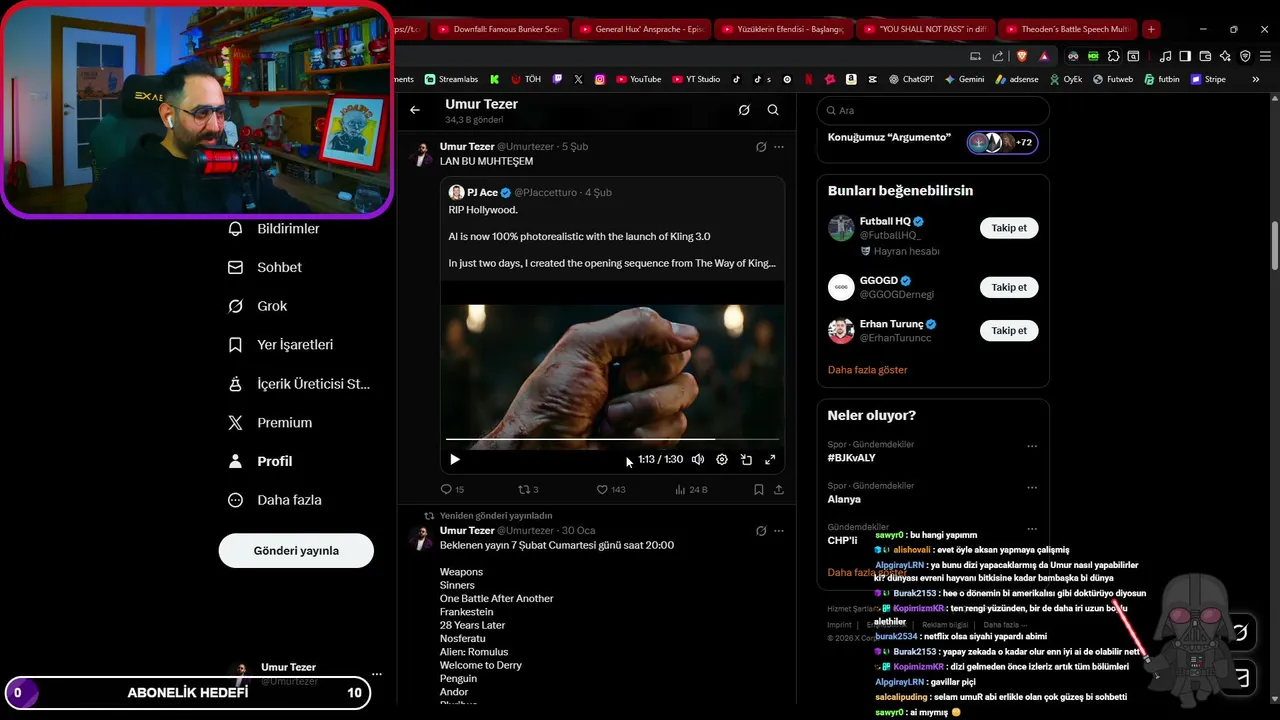Screen dimensions: 1280x720
Task: Open the PJ Ace quoted post author
Action: (482, 193)
